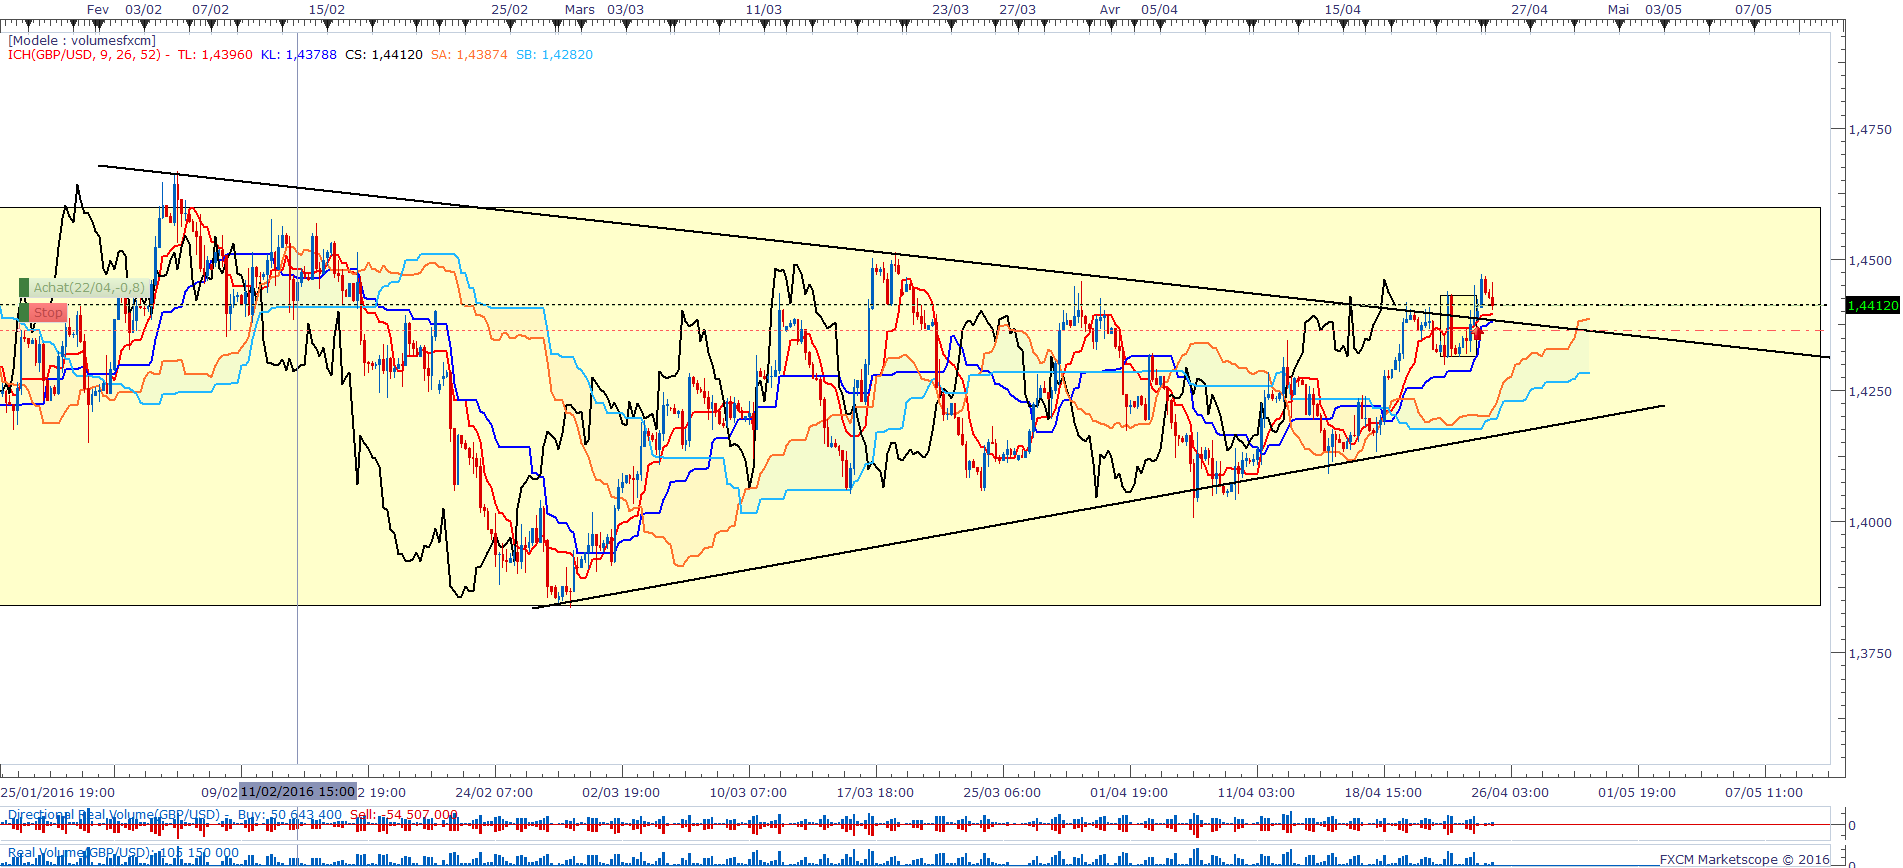Click the KL: 1,43788 Kijun value
Viewport: 1903px width, 868px height.
299,55
